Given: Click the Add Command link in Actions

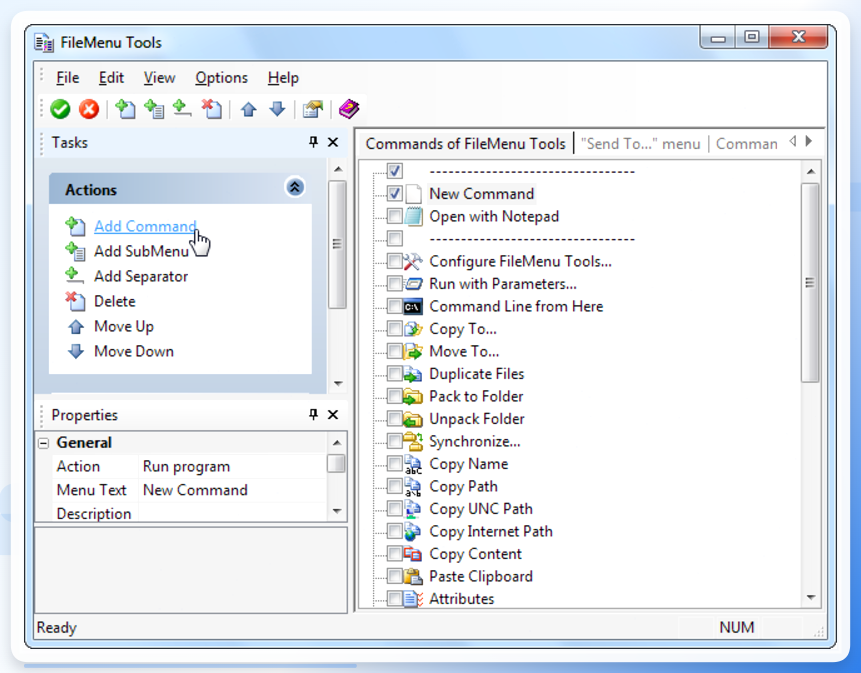Looking at the screenshot, I should point(145,226).
